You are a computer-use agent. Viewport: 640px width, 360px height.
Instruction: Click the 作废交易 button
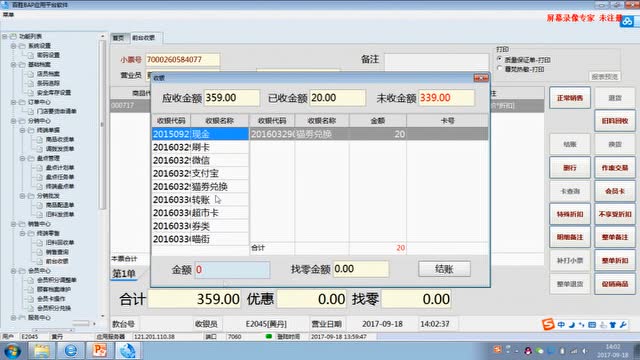pyautogui.click(x=615, y=167)
